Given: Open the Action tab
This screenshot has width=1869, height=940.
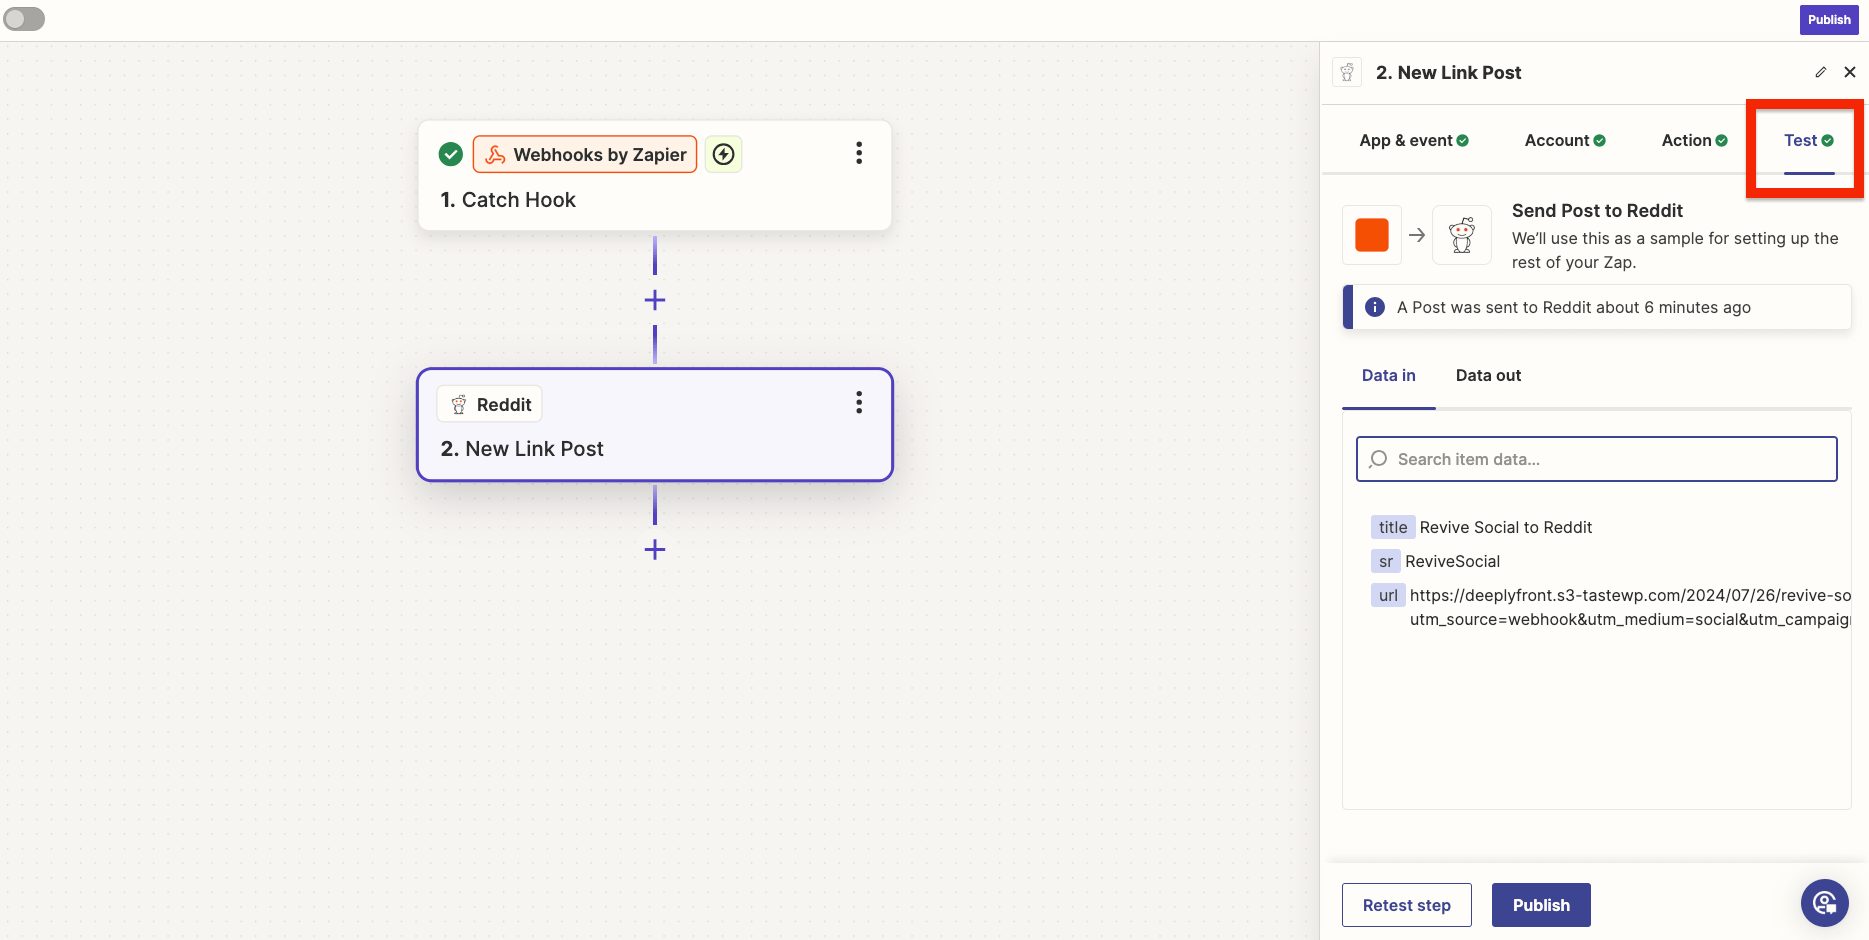Looking at the screenshot, I should point(1693,141).
